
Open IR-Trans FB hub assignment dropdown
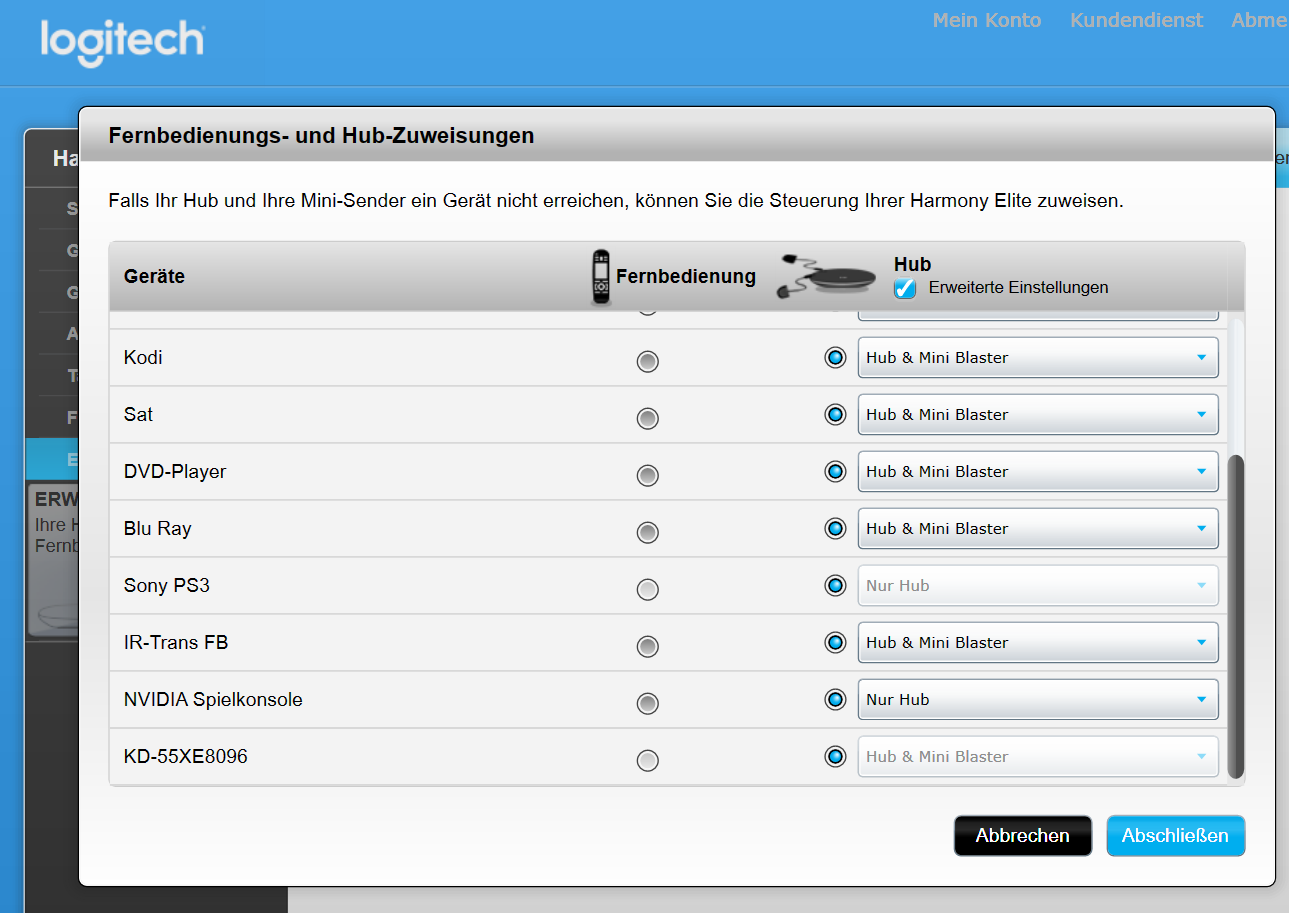1037,643
